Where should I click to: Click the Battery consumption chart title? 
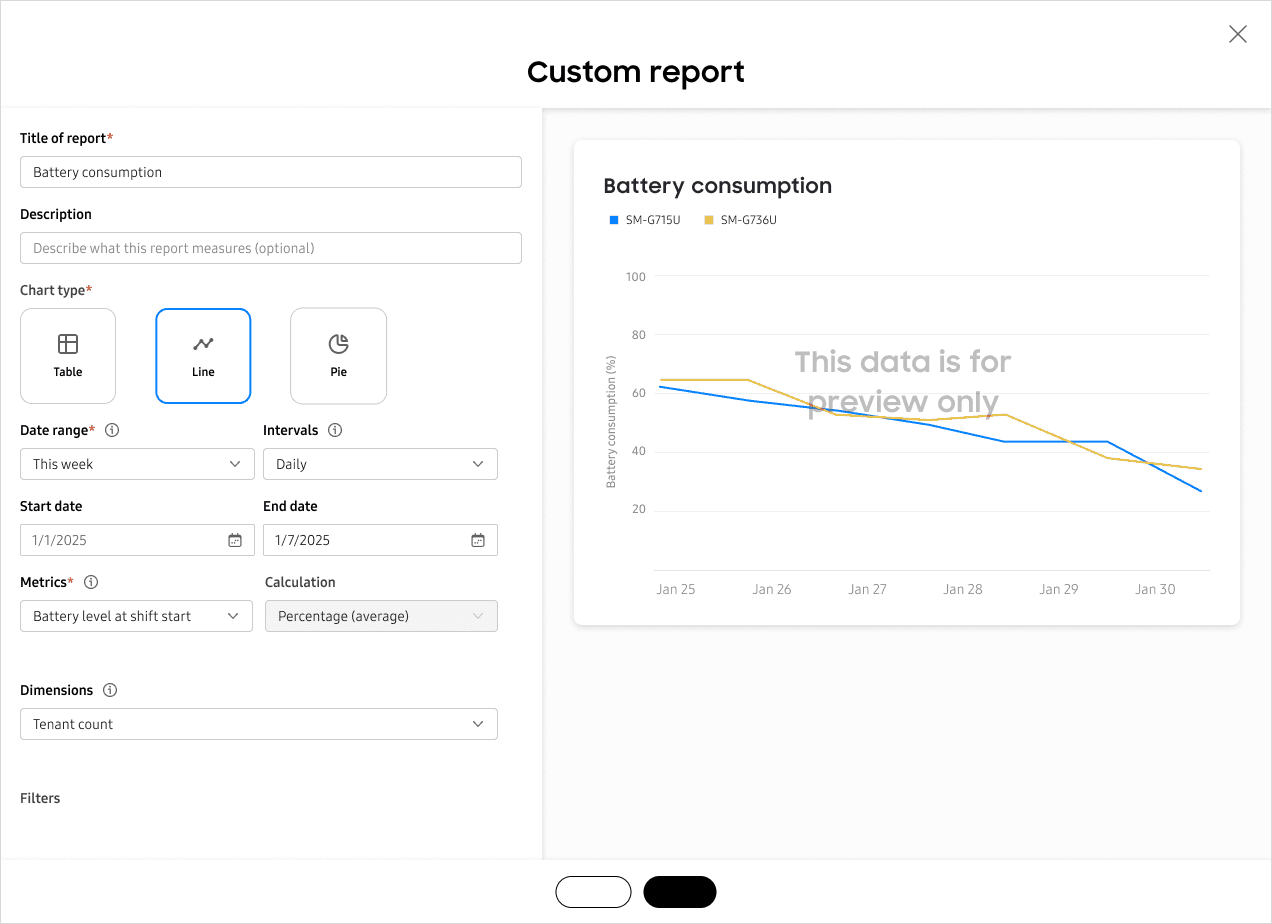coord(718,186)
